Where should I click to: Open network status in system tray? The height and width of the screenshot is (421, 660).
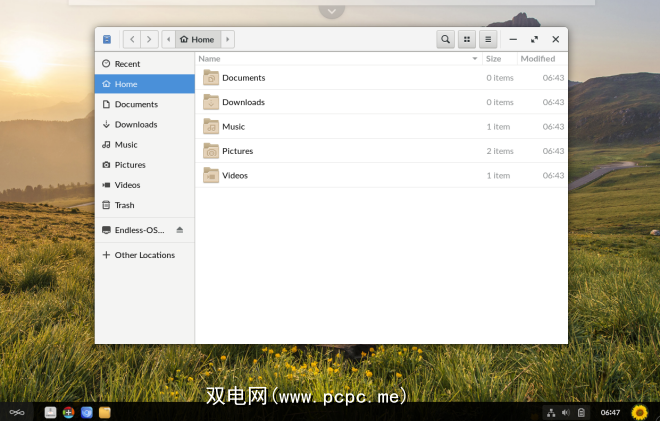pos(551,413)
